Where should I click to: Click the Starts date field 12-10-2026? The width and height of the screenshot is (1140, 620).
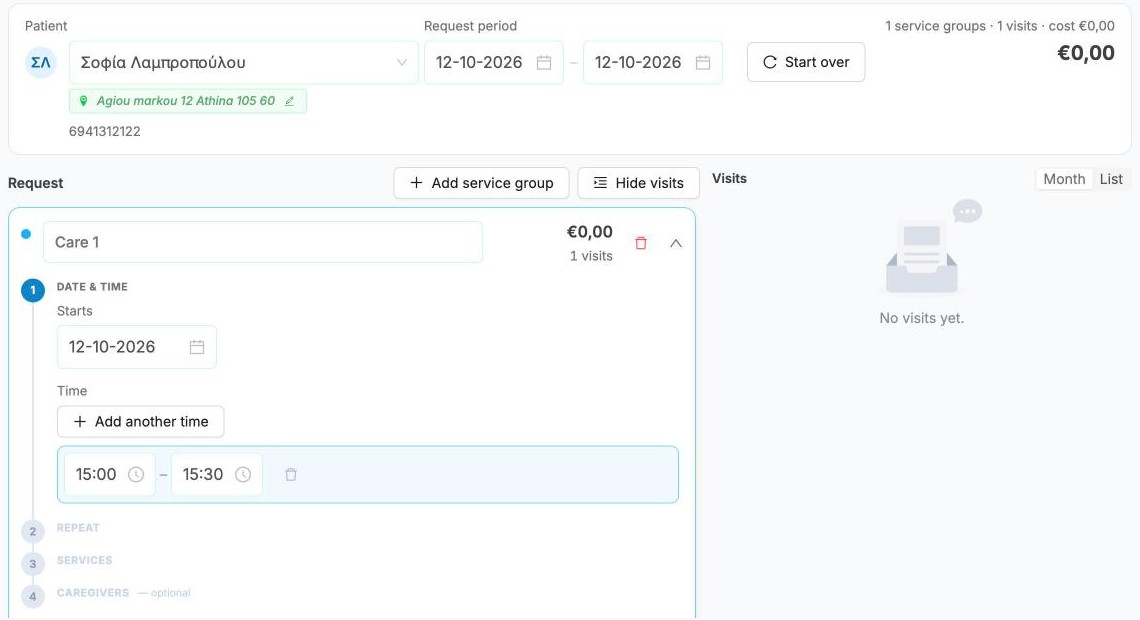137,347
